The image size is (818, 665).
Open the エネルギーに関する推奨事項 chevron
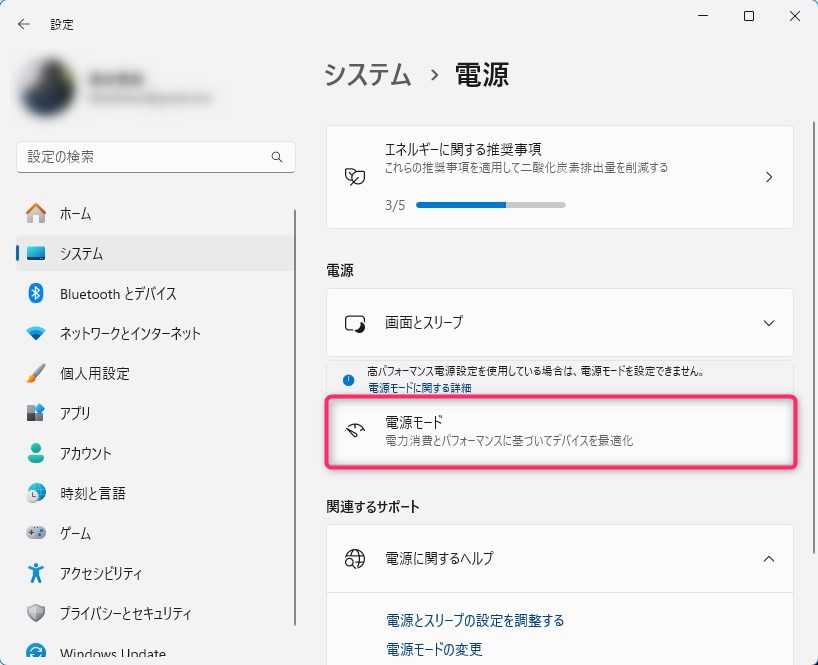point(768,177)
